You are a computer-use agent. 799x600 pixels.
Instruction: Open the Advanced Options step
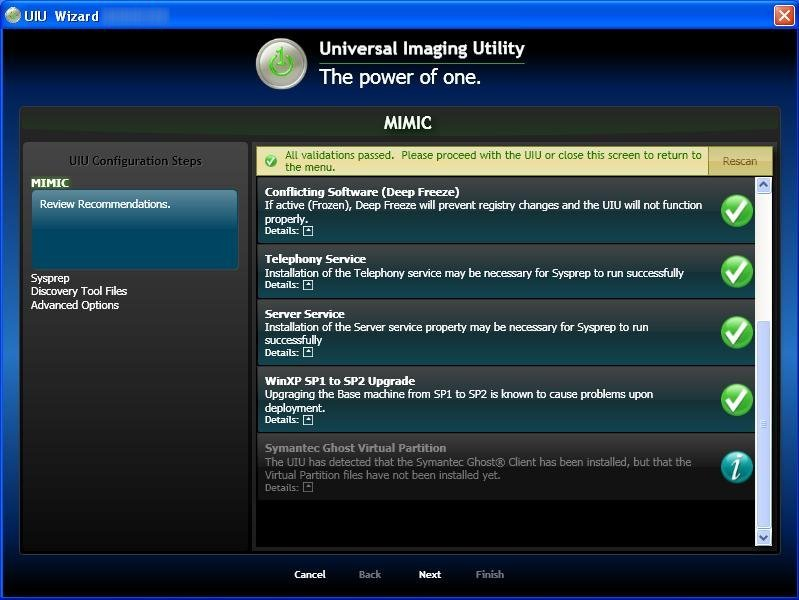pos(75,305)
